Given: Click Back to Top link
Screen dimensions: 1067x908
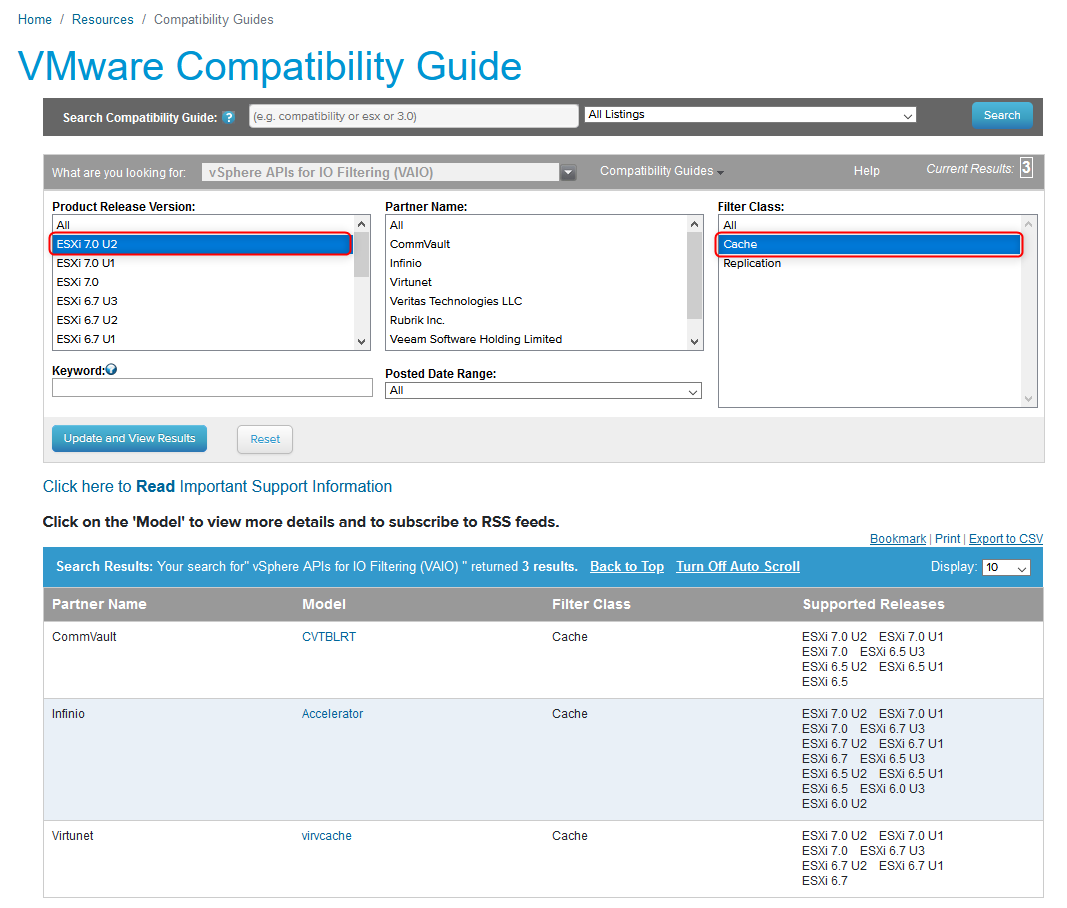Looking at the screenshot, I should (627, 566).
